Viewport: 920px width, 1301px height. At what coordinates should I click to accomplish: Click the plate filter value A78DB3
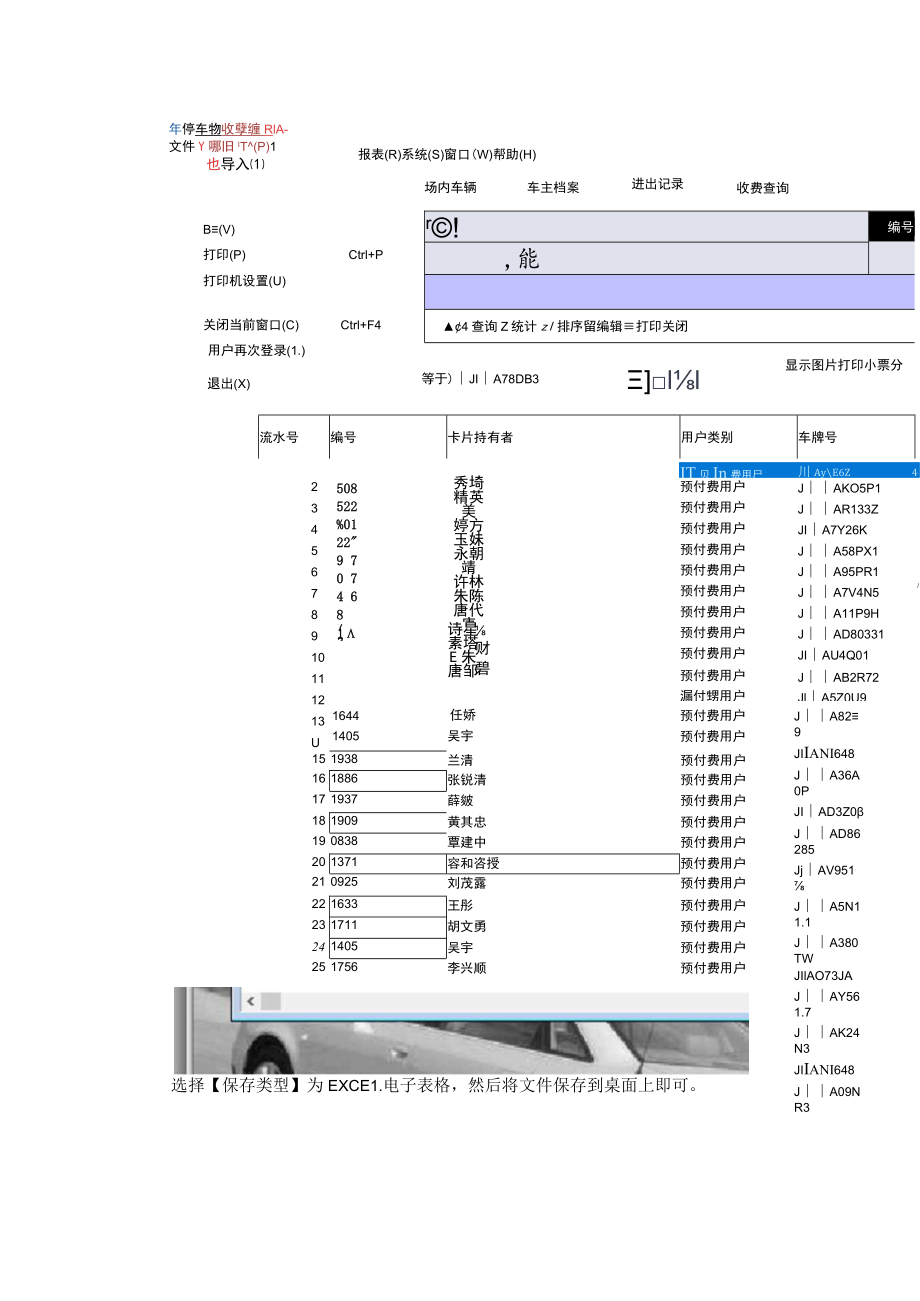[517, 379]
